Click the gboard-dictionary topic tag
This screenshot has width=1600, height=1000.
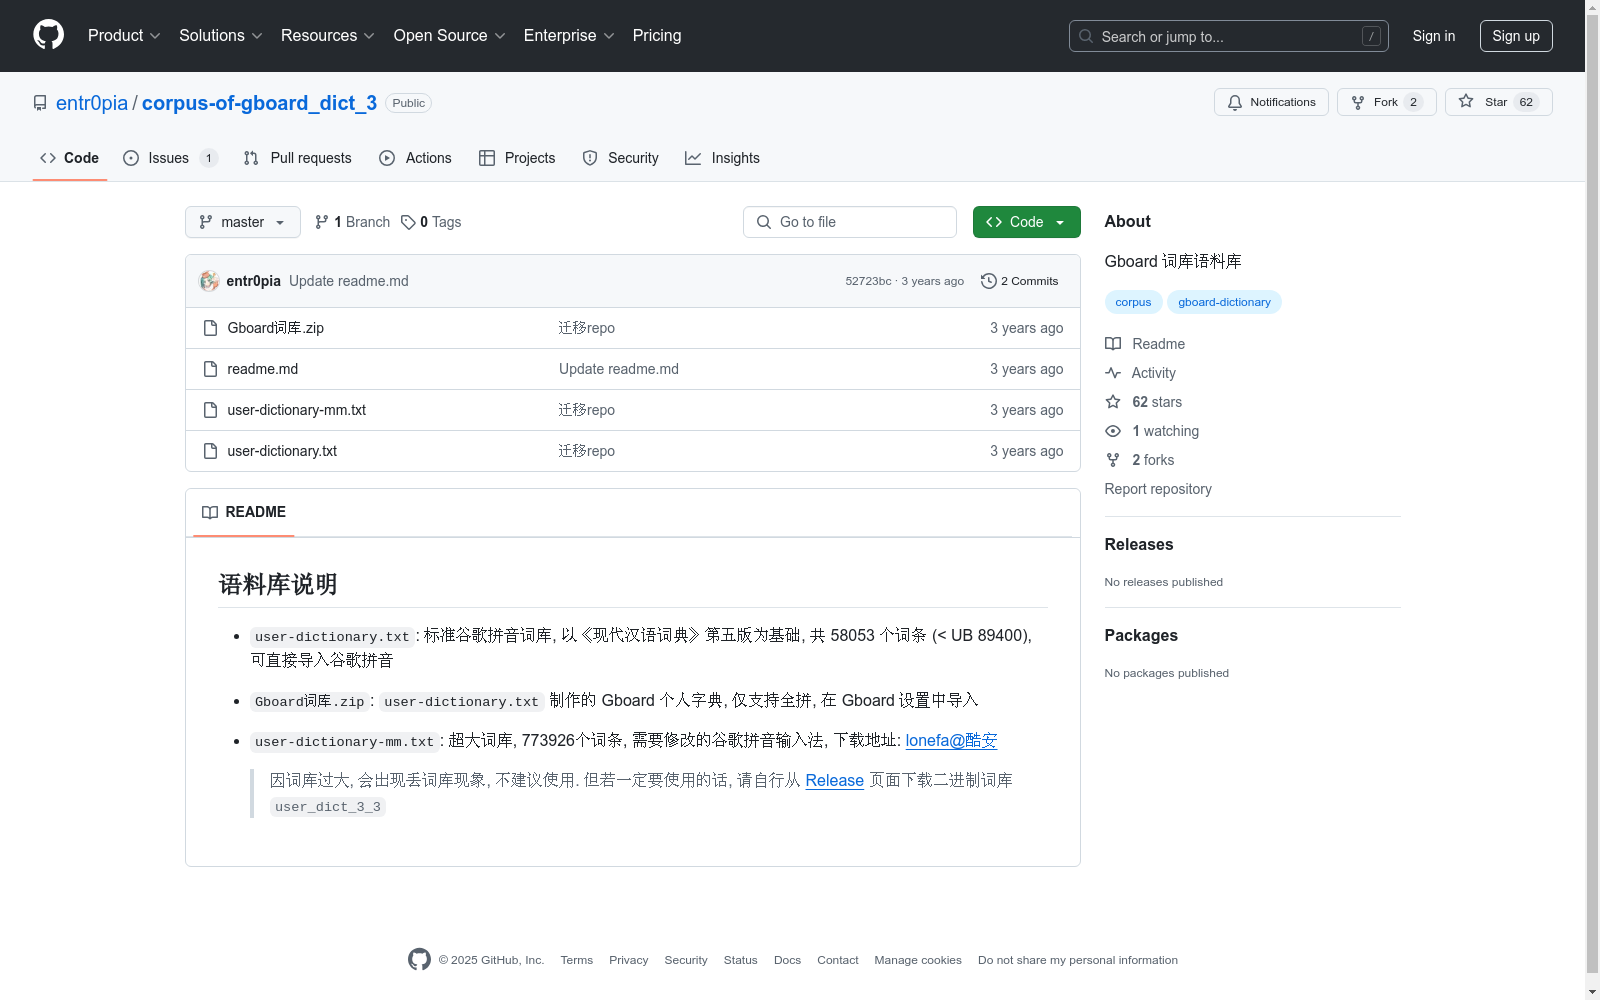[x=1224, y=302]
